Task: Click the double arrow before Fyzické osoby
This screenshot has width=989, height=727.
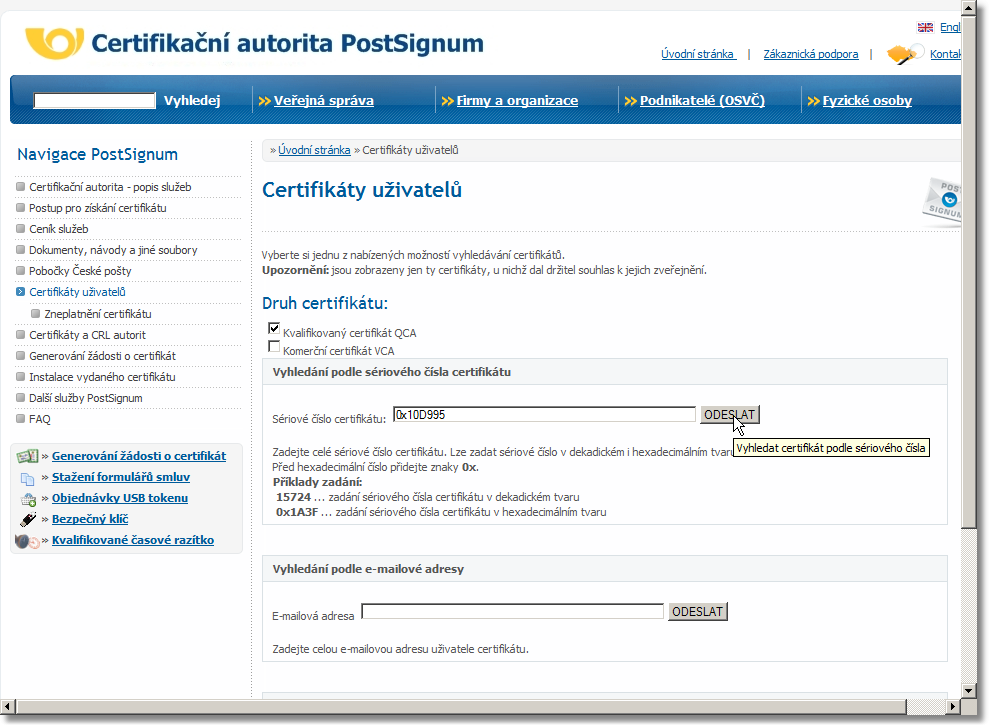Action: click(814, 101)
